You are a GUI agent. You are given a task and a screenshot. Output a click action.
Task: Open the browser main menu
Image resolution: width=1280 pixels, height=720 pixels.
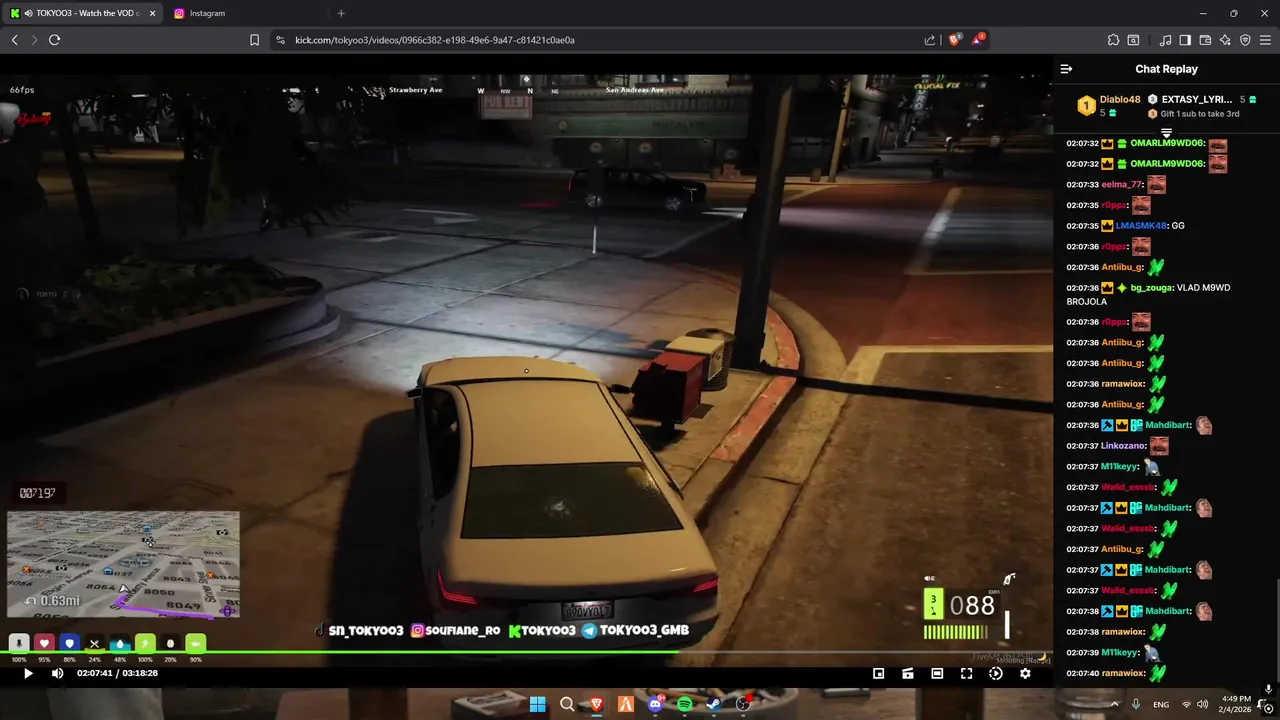click(1266, 40)
